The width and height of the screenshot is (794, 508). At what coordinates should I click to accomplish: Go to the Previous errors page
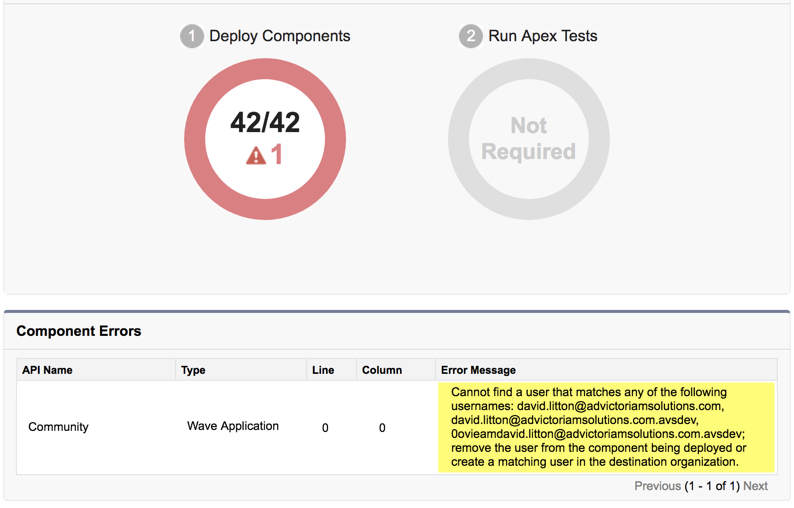(657, 486)
